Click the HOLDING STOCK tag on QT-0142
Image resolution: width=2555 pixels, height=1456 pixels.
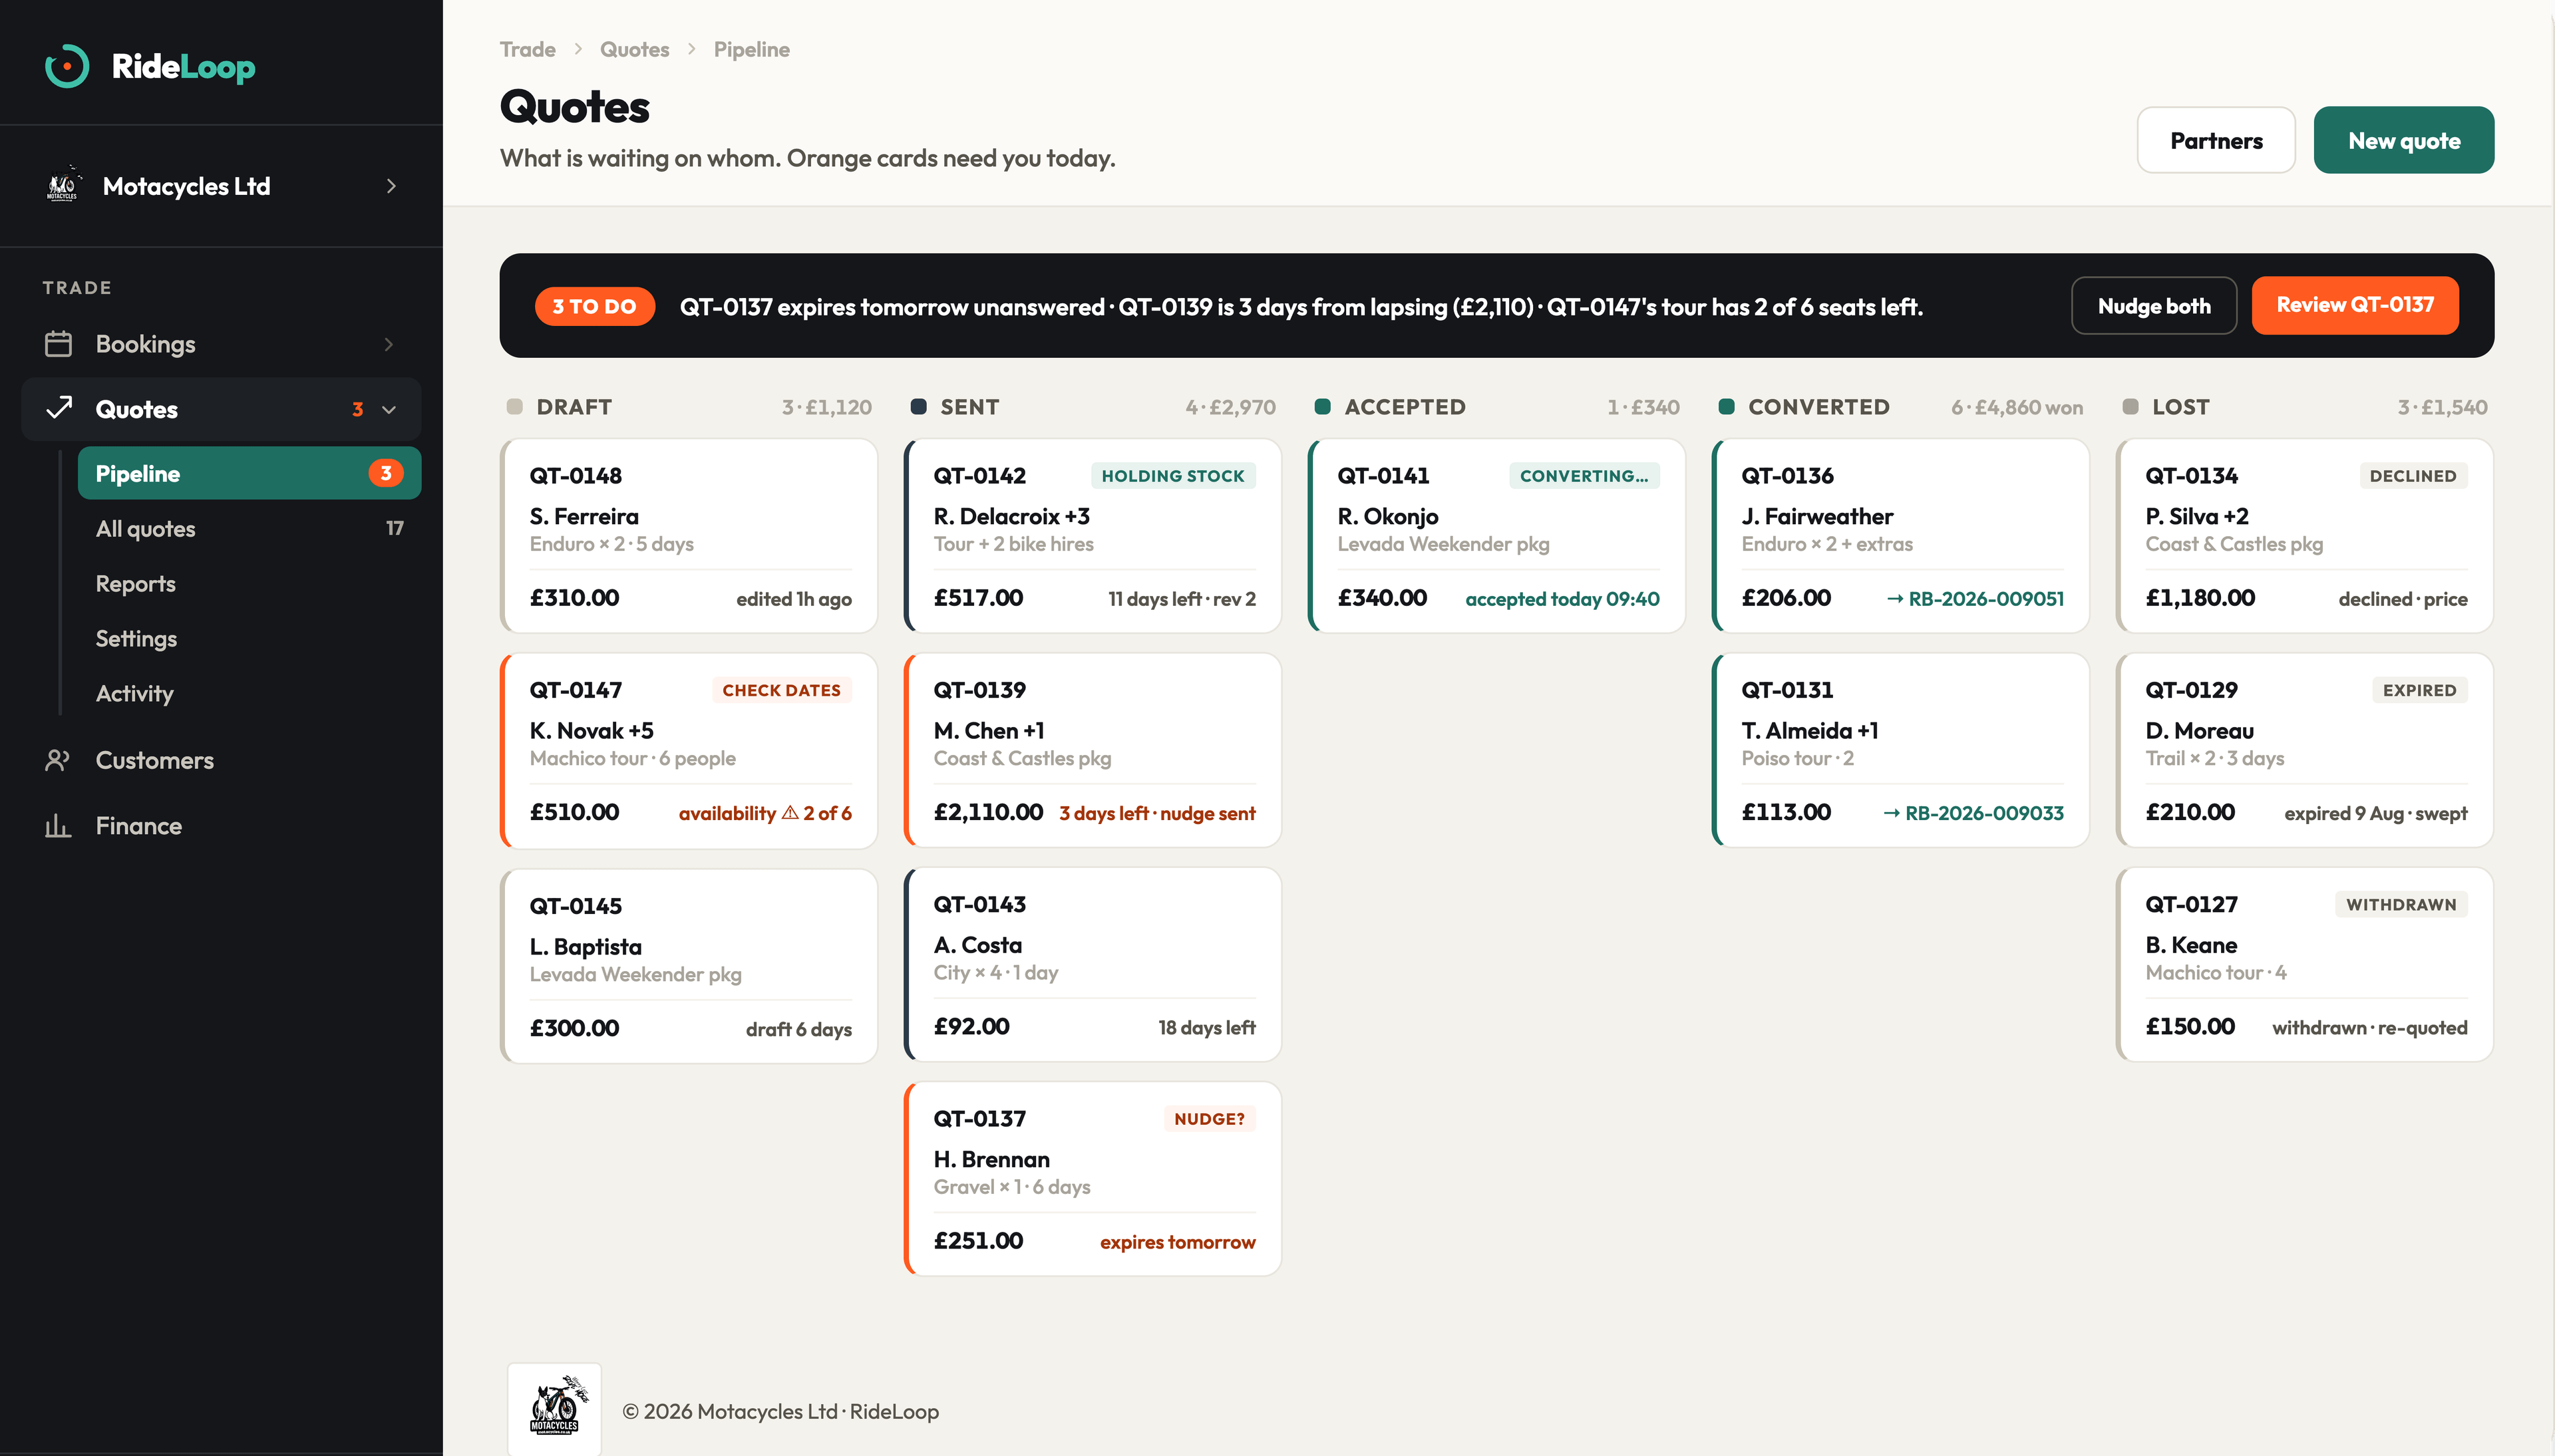click(1173, 476)
